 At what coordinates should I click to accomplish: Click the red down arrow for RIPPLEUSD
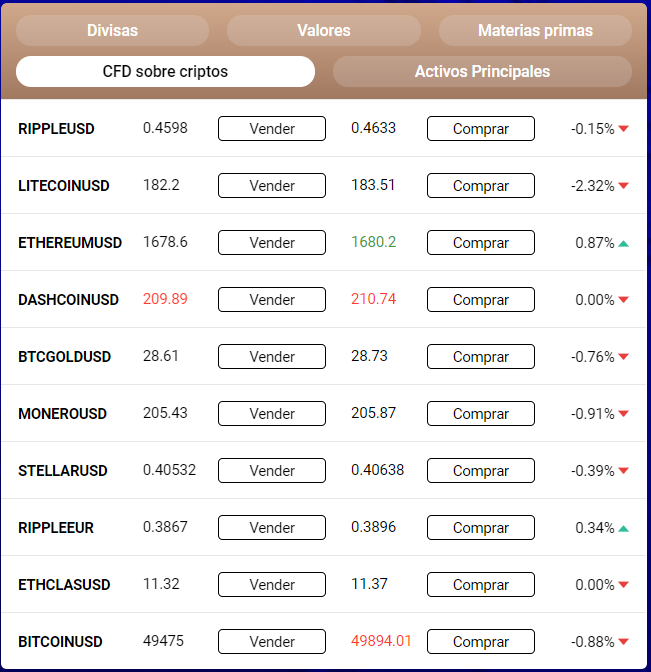click(623, 129)
